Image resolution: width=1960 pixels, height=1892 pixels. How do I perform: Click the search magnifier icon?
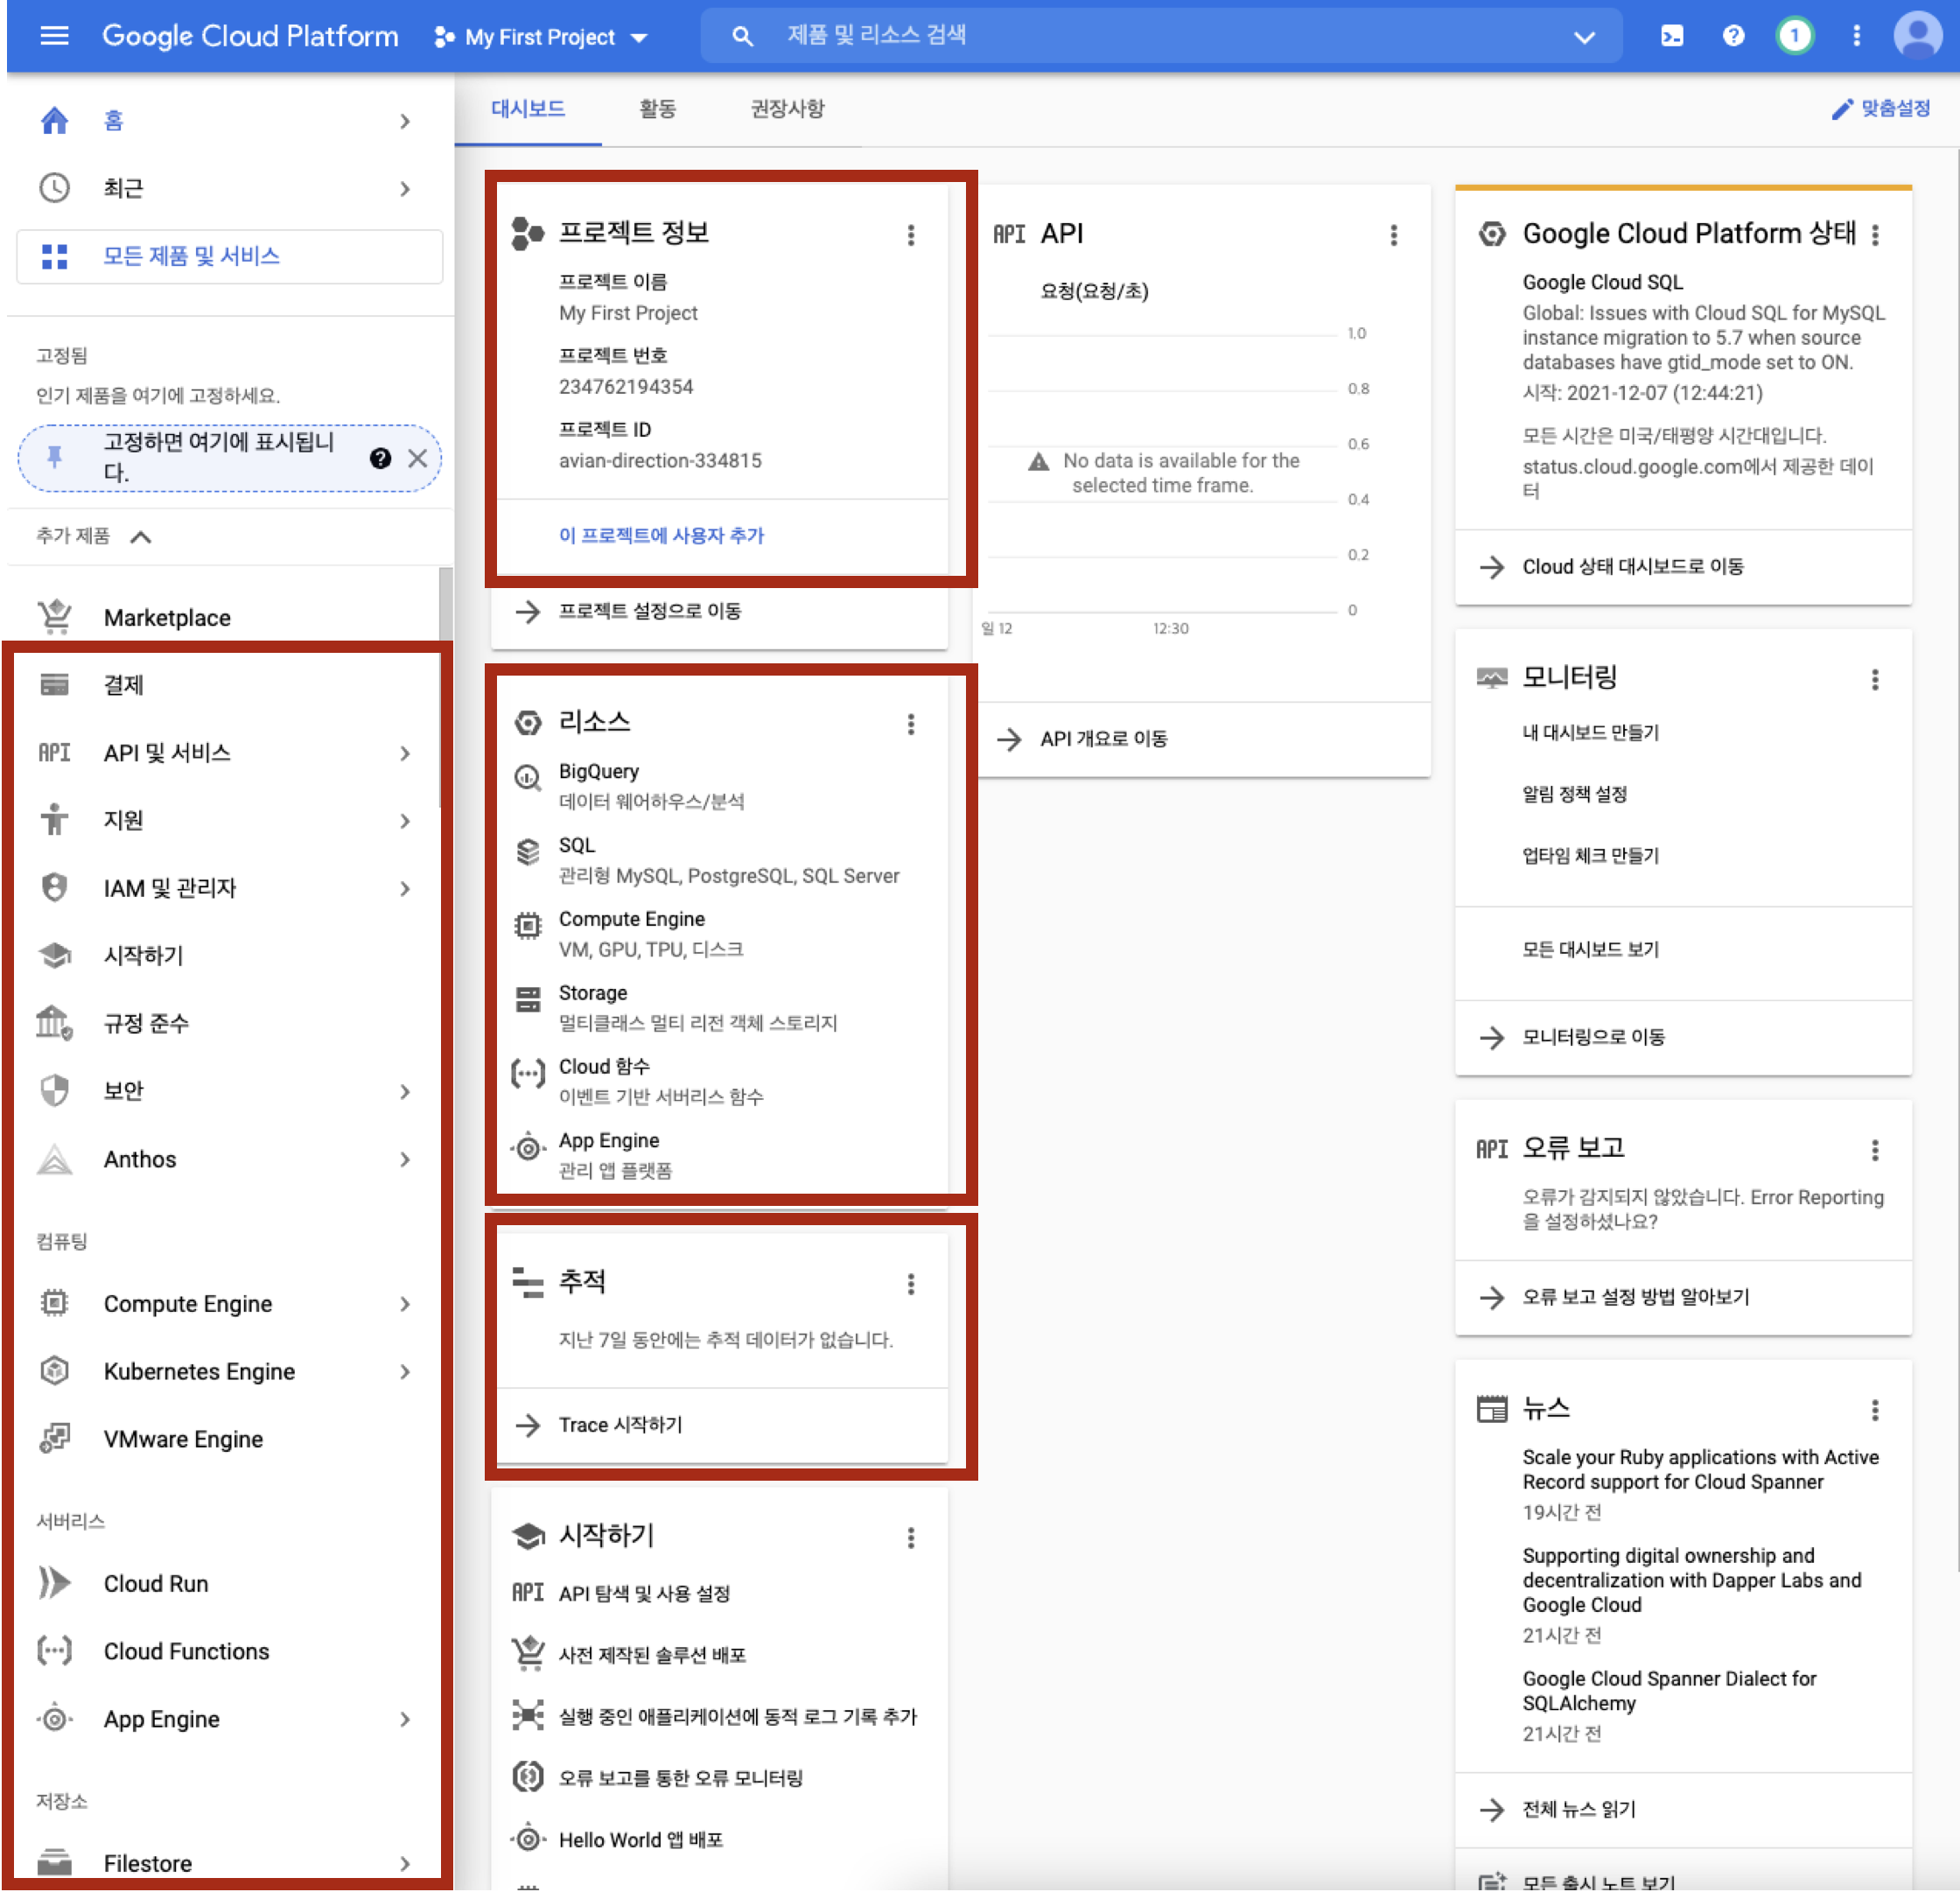[742, 36]
